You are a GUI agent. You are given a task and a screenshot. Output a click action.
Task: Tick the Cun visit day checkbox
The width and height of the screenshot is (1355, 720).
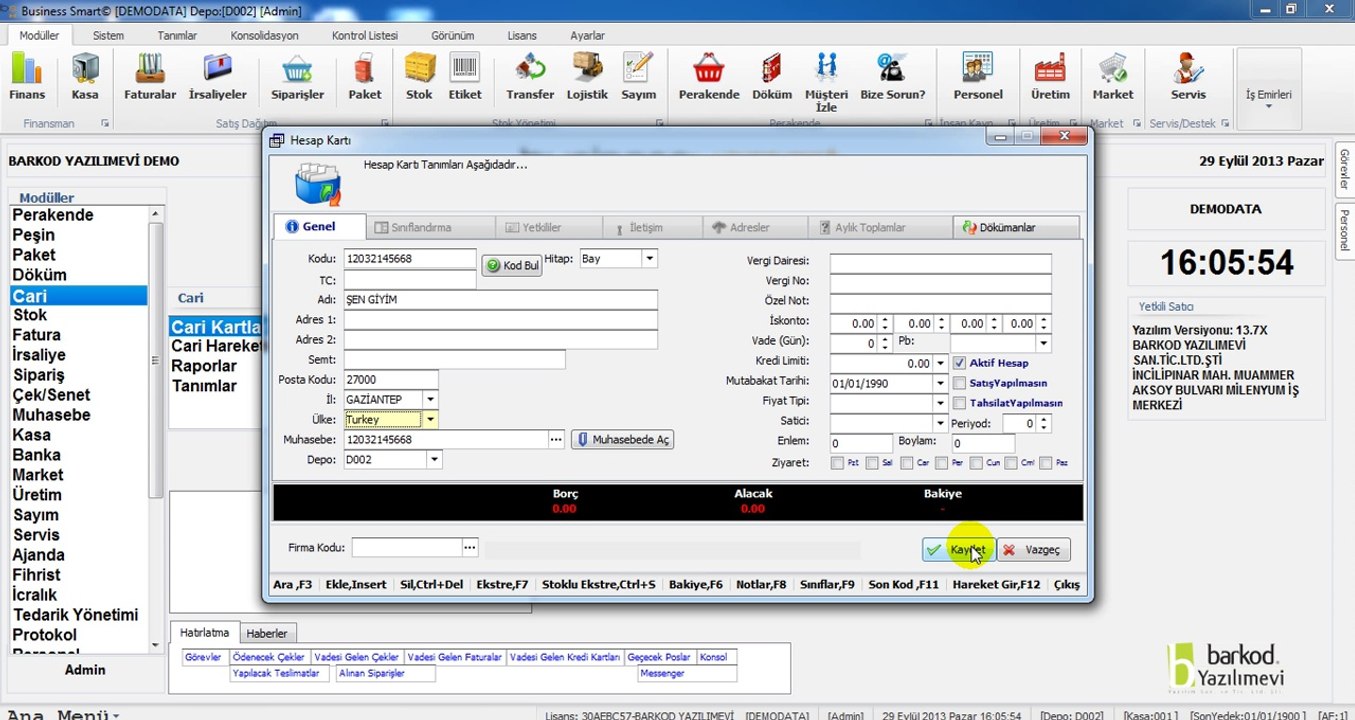[977, 463]
